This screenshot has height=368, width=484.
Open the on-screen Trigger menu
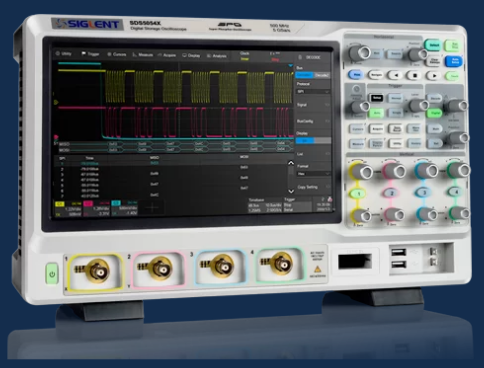tap(90, 54)
